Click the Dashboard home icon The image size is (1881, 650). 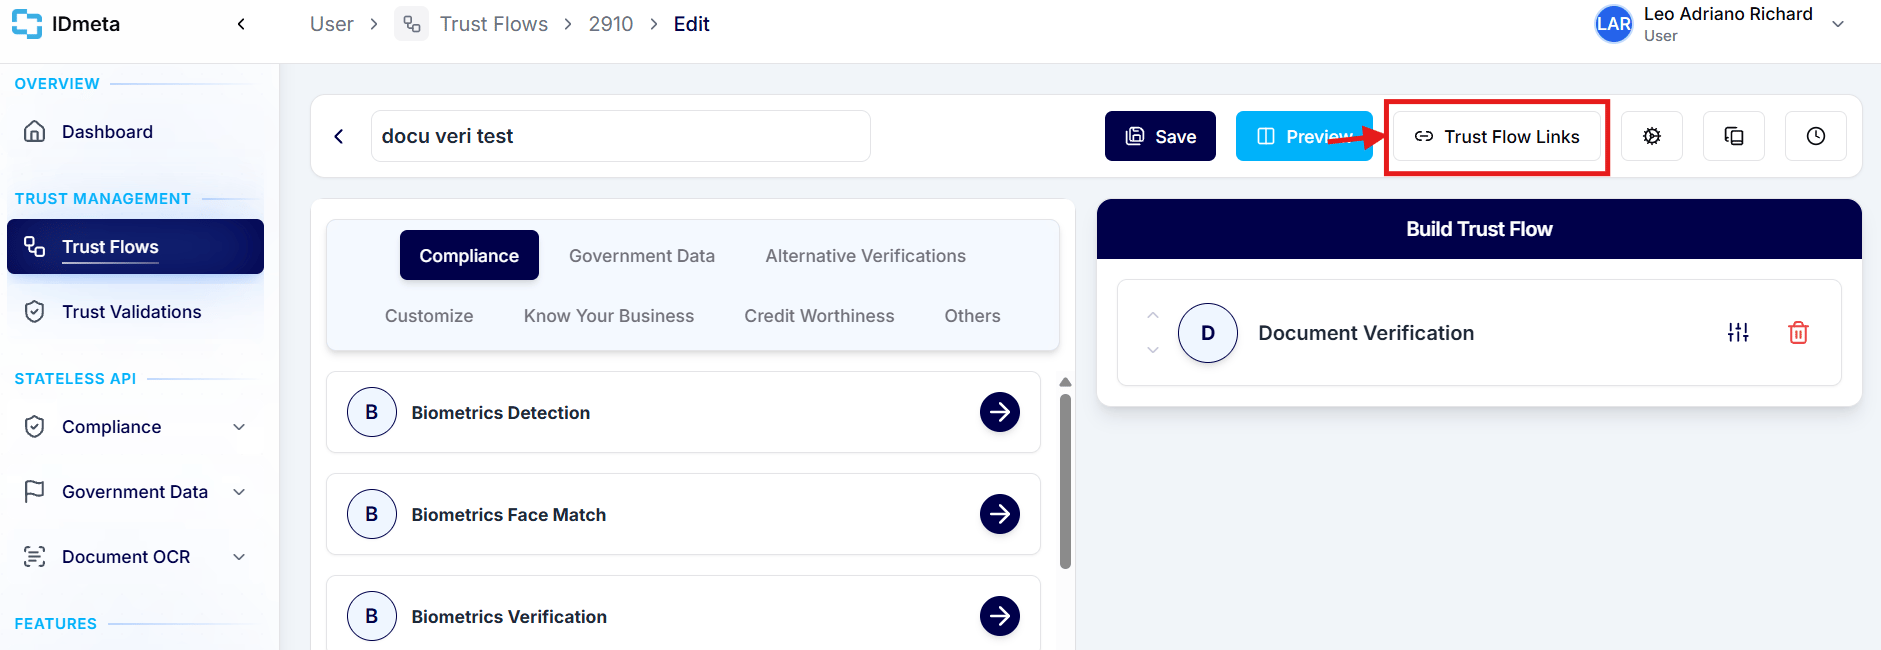click(x=35, y=132)
